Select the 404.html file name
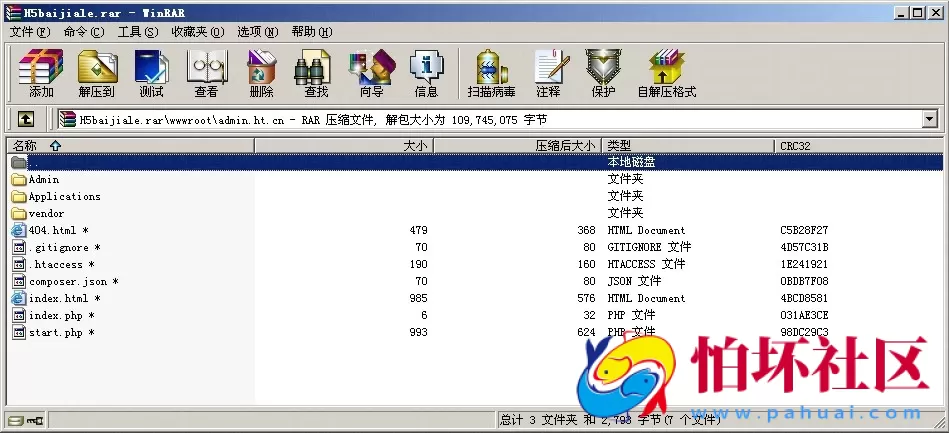The height and width of the screenshot is (433, 949). click(x=59, y=230)
